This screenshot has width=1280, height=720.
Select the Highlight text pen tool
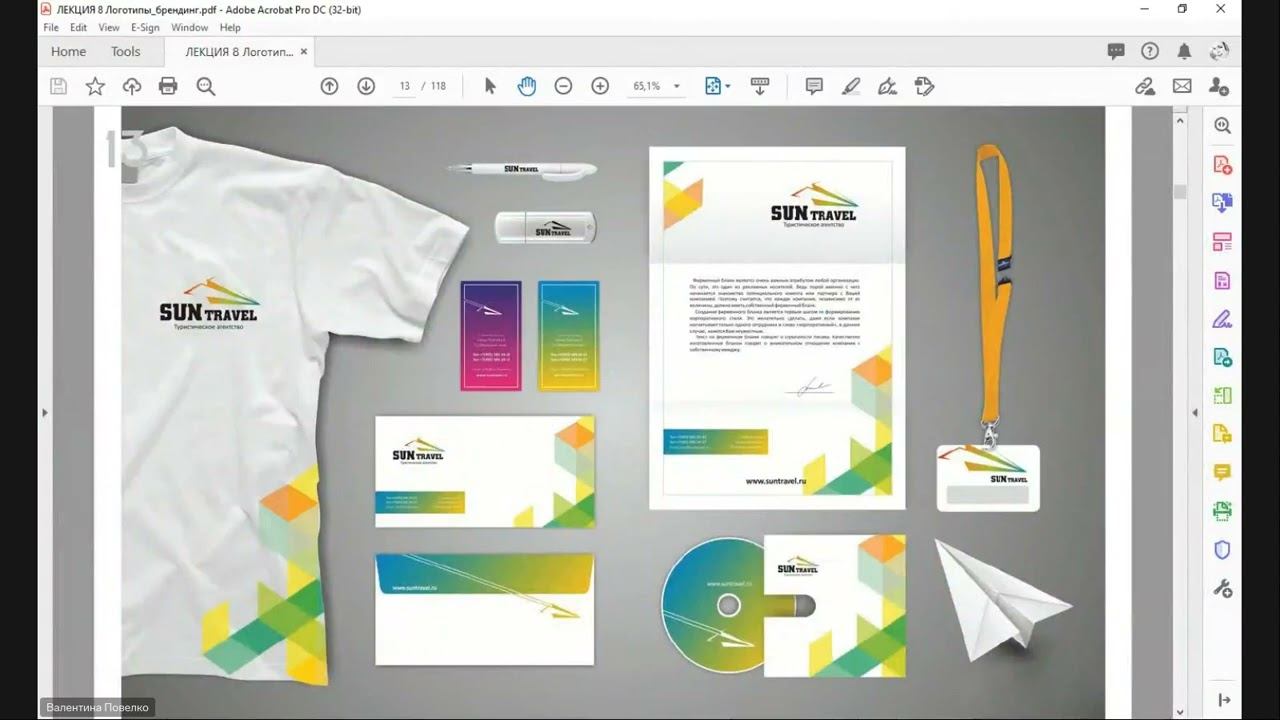tap(851, 86)
